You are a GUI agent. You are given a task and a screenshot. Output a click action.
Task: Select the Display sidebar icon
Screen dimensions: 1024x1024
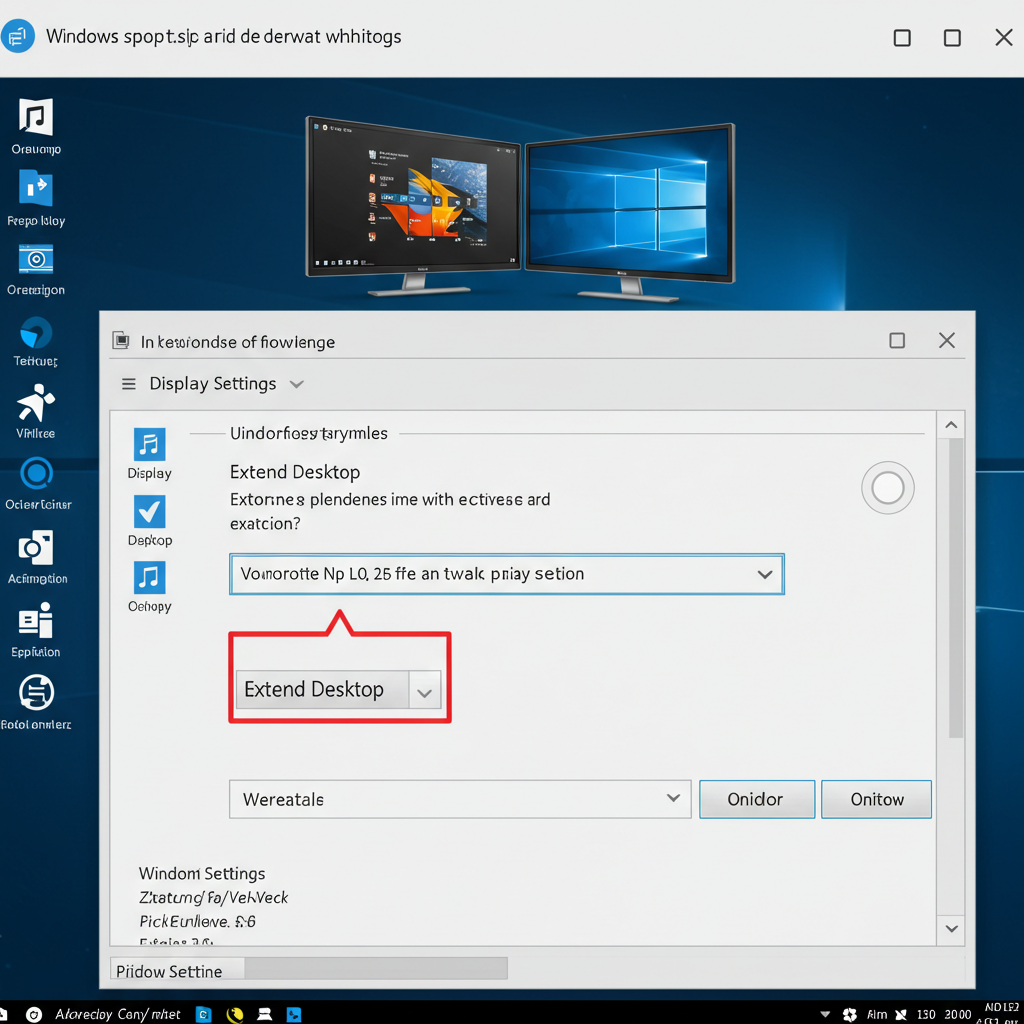point(150,445)
